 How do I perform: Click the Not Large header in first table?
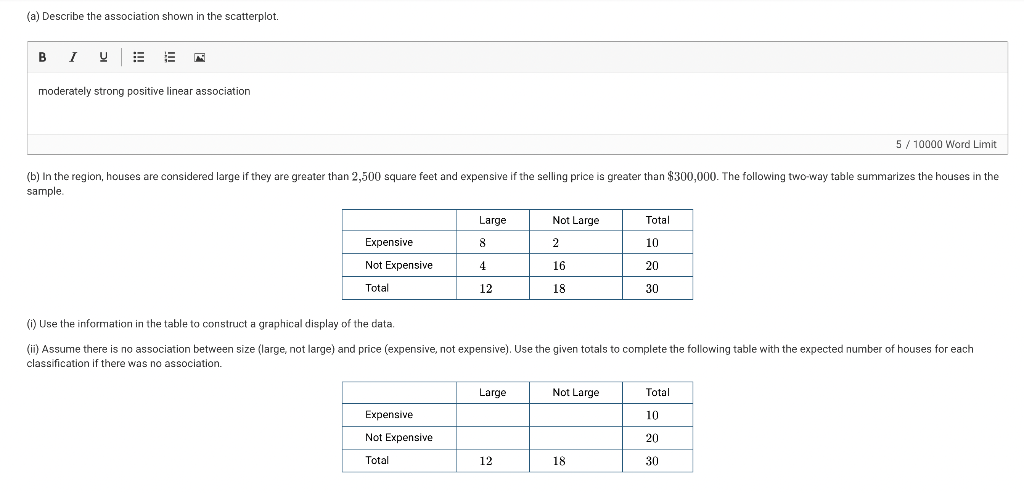(x=575, y=221)
